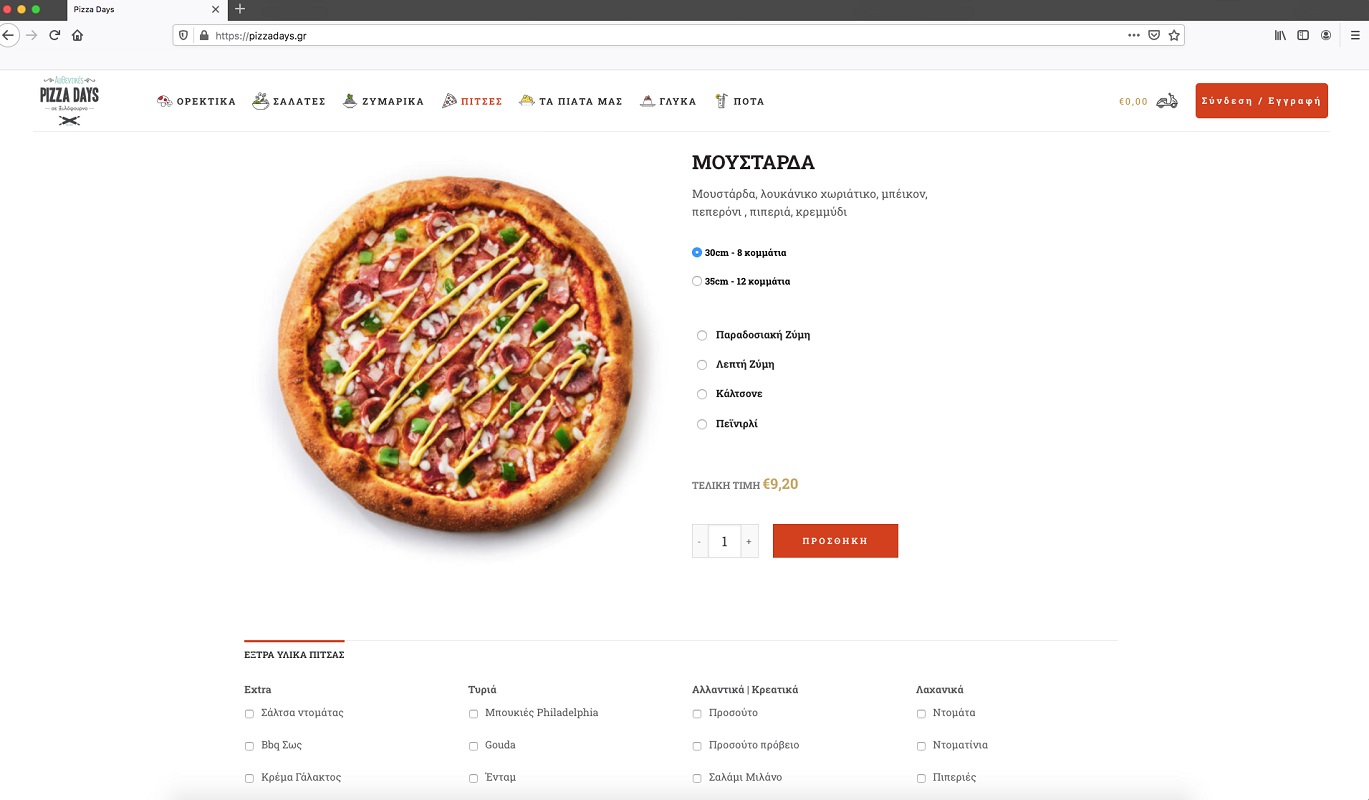The width and height of the screenshot is (1369, 800).
Task: Open the Firefox hamburger menu
Action: pyautogui.click(x=1355, y=35)
